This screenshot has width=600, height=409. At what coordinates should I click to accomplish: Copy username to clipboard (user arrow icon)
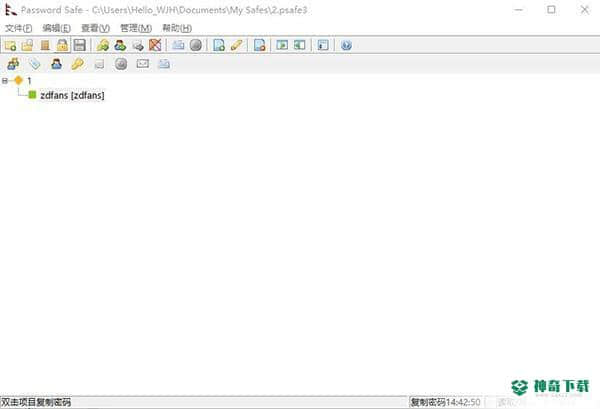[120, 45]
